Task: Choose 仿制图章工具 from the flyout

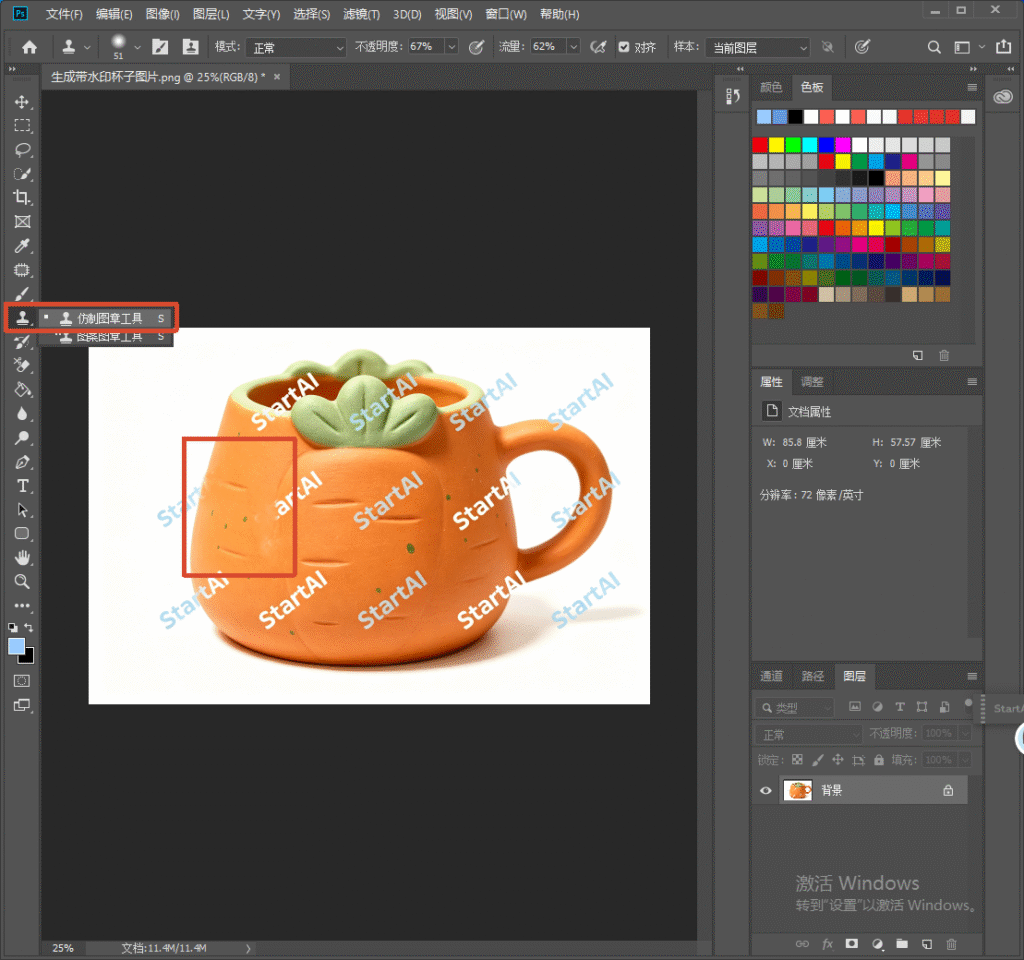Action: pyautogui.click(x=108, y=318)
